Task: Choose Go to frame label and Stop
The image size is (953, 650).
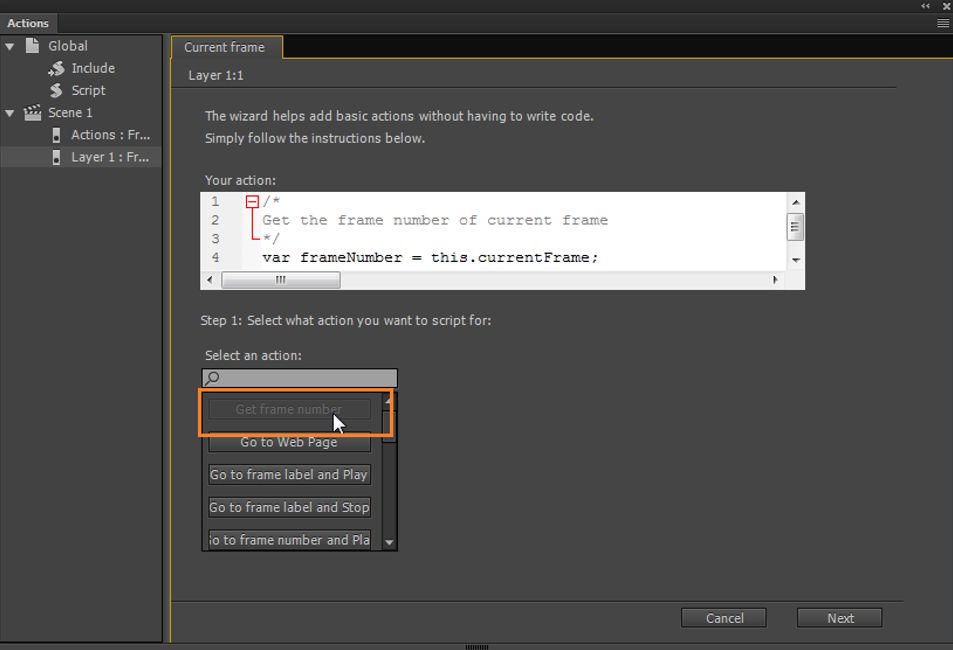Action: tap(289, 507)
